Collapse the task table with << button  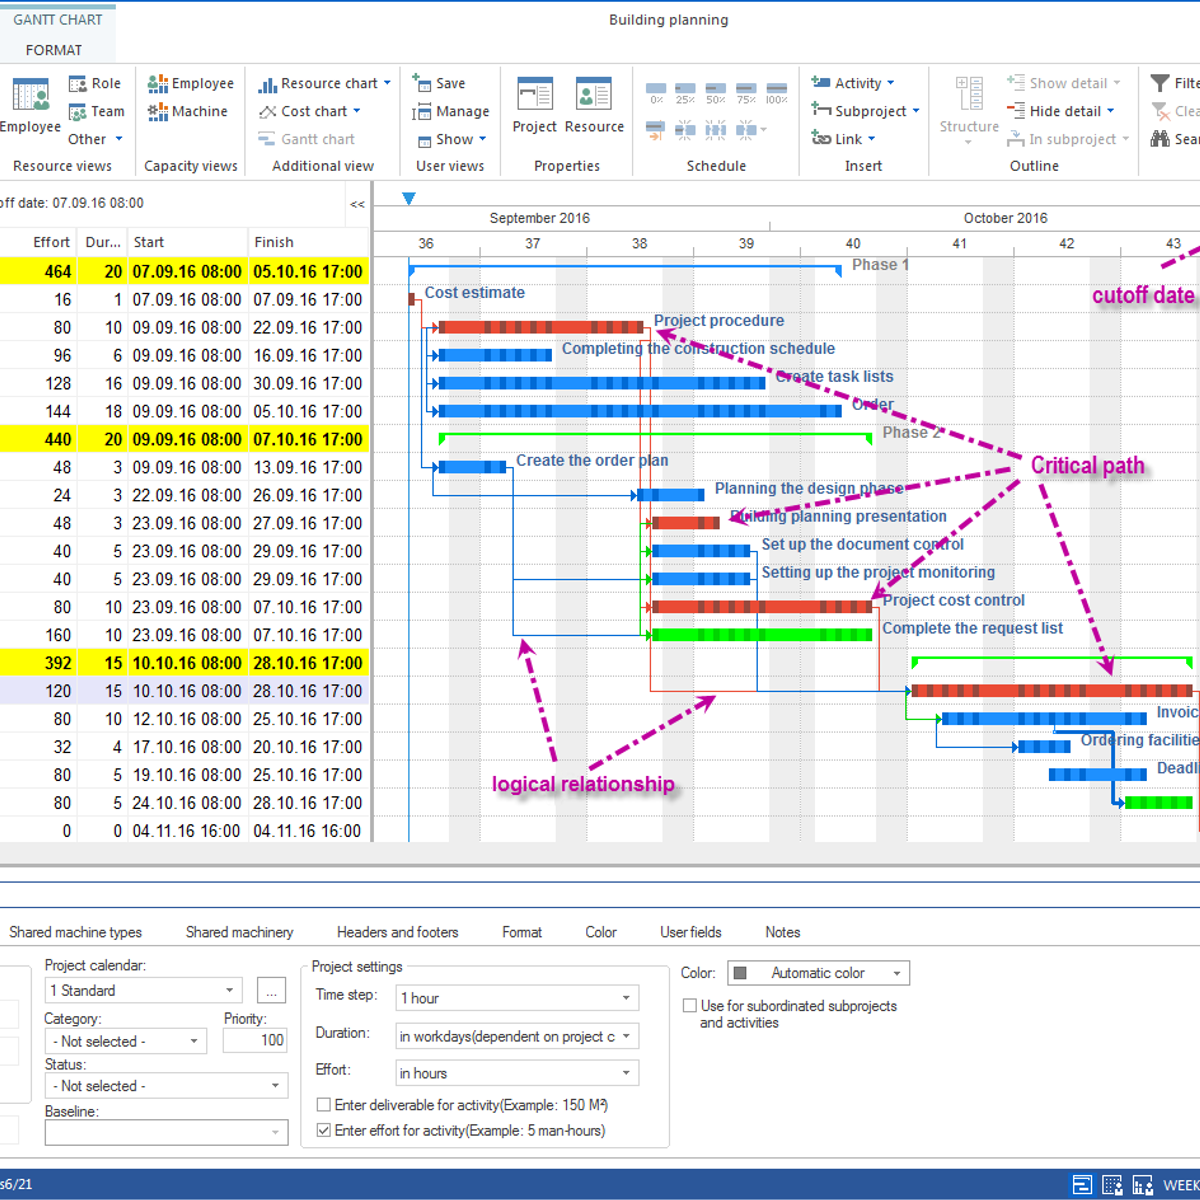356,204
